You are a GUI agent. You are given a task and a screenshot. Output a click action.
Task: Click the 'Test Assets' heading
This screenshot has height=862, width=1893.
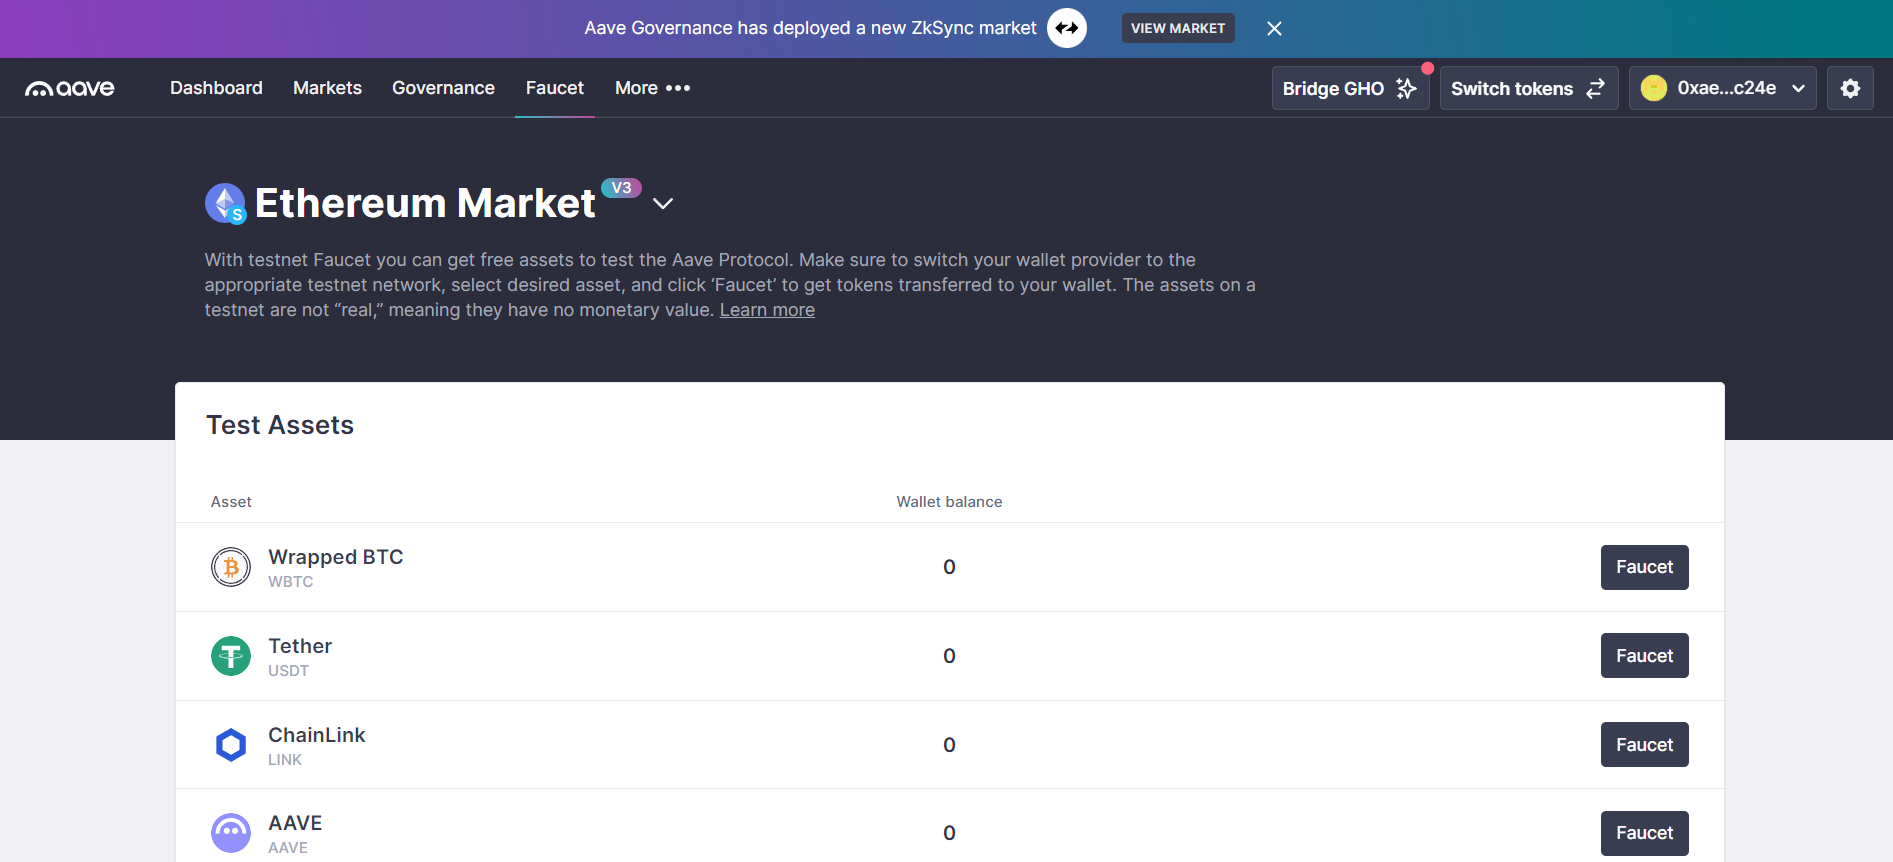280,425
